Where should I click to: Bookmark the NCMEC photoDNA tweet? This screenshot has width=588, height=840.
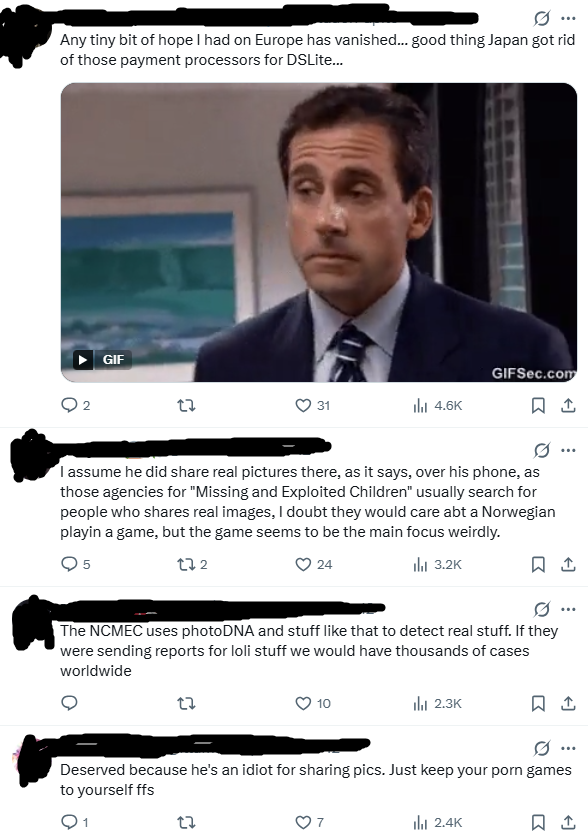pyautogui.click(x=538, y=703)
